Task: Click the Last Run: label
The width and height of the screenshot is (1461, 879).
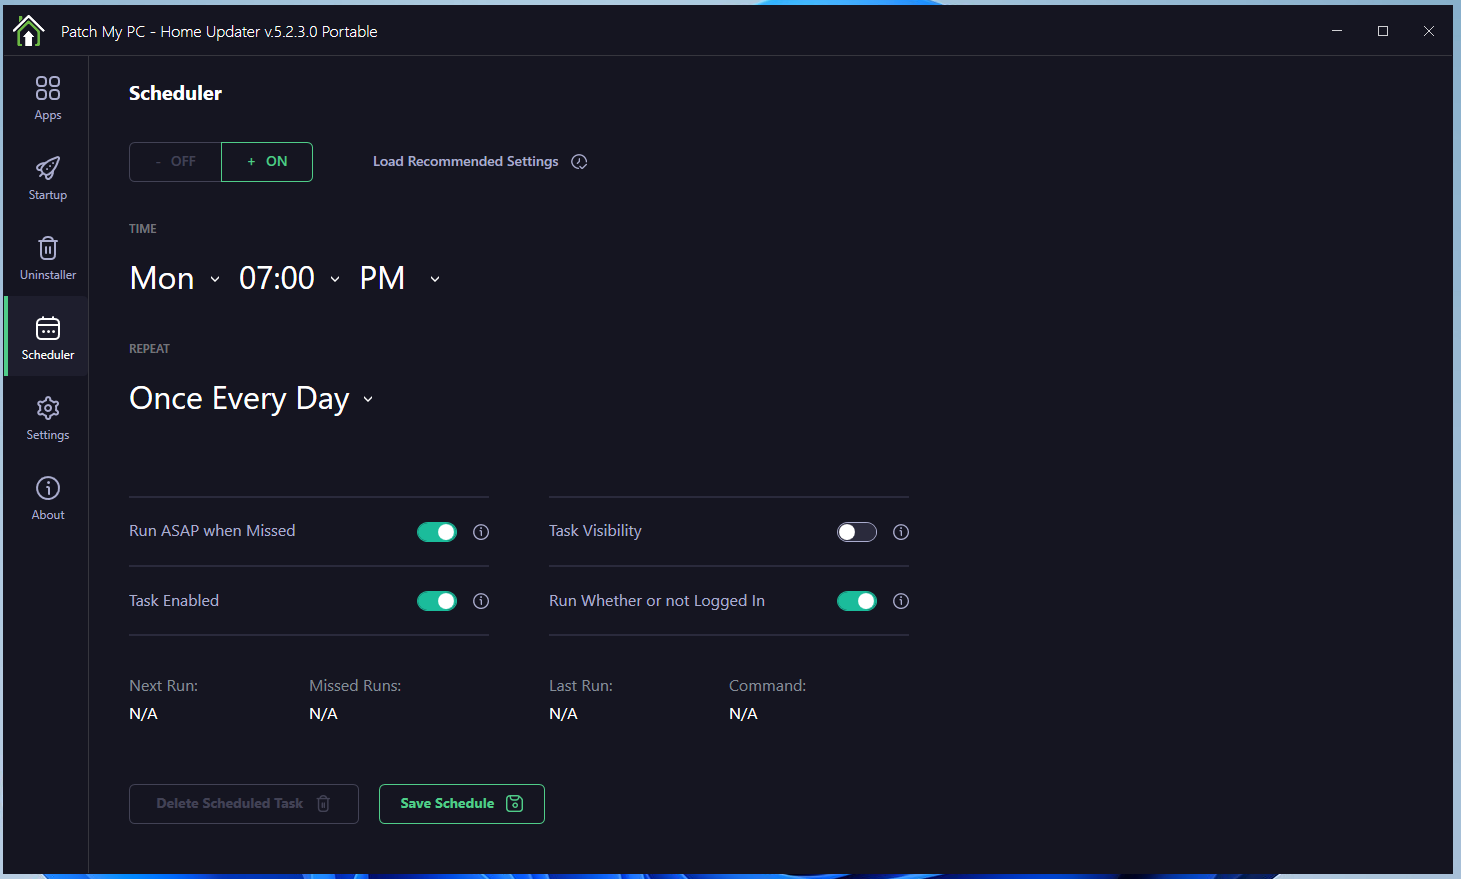Action: 581,686
